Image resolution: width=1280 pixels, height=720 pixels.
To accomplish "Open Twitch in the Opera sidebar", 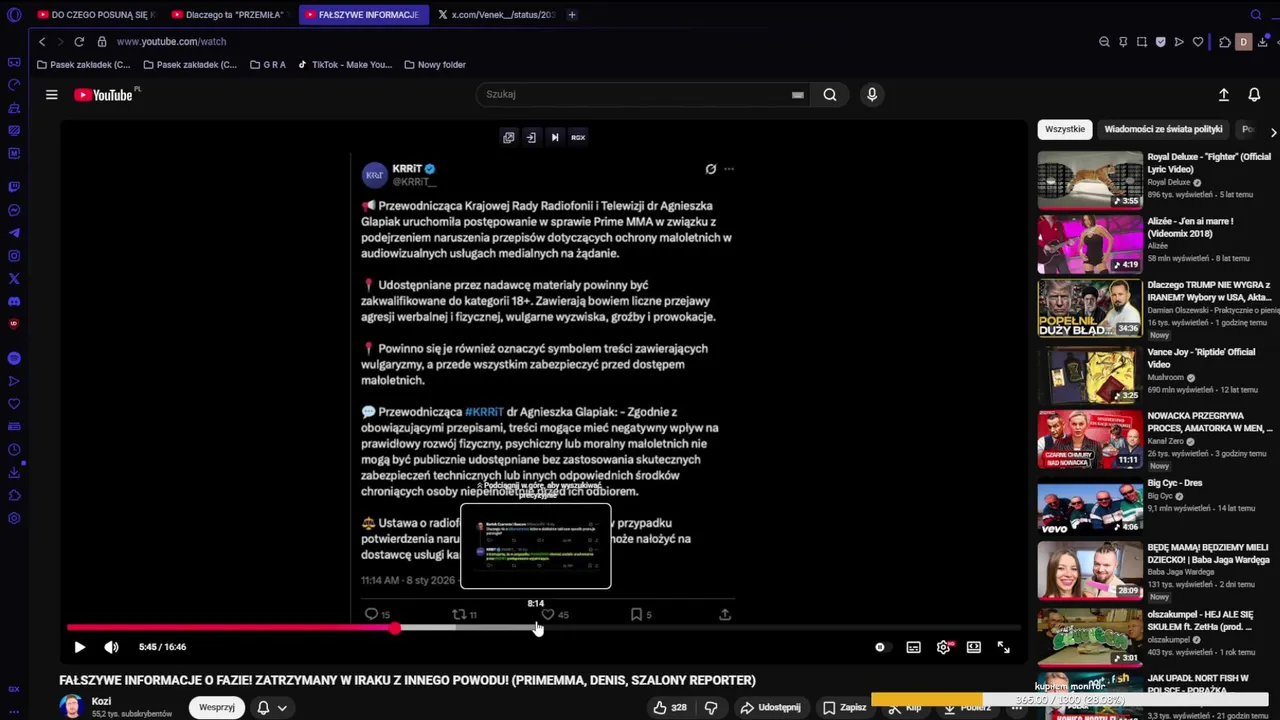I will 14,187.
